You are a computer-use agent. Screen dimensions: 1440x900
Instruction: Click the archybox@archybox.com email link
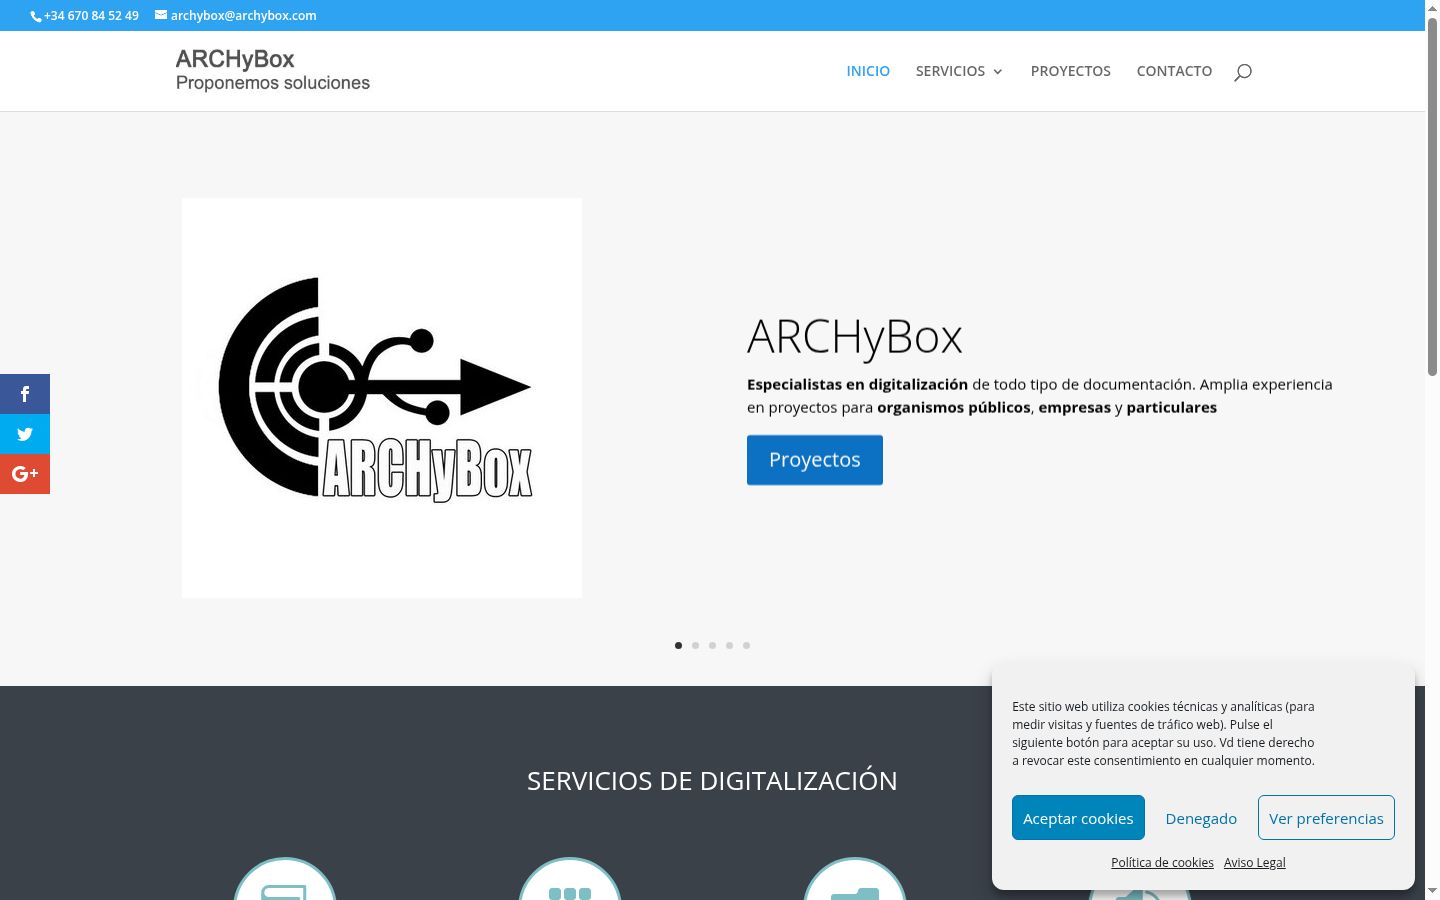click(x=244, y=16)
